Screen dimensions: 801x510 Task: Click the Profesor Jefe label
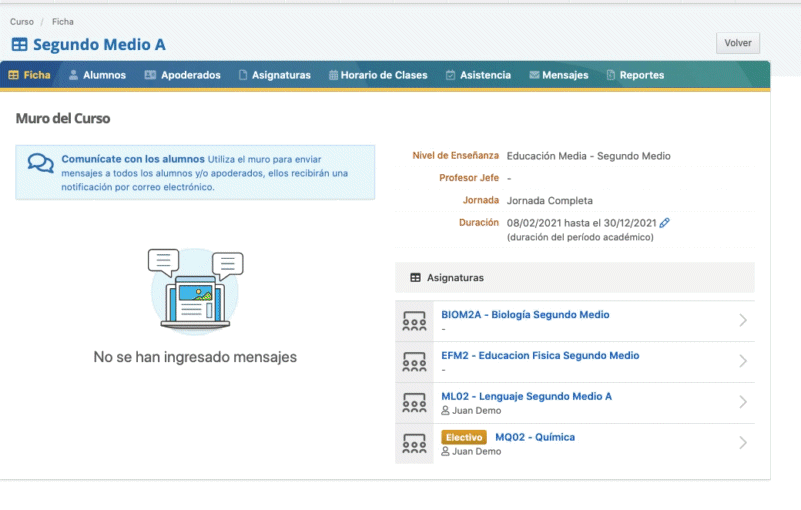pos(469,178)
